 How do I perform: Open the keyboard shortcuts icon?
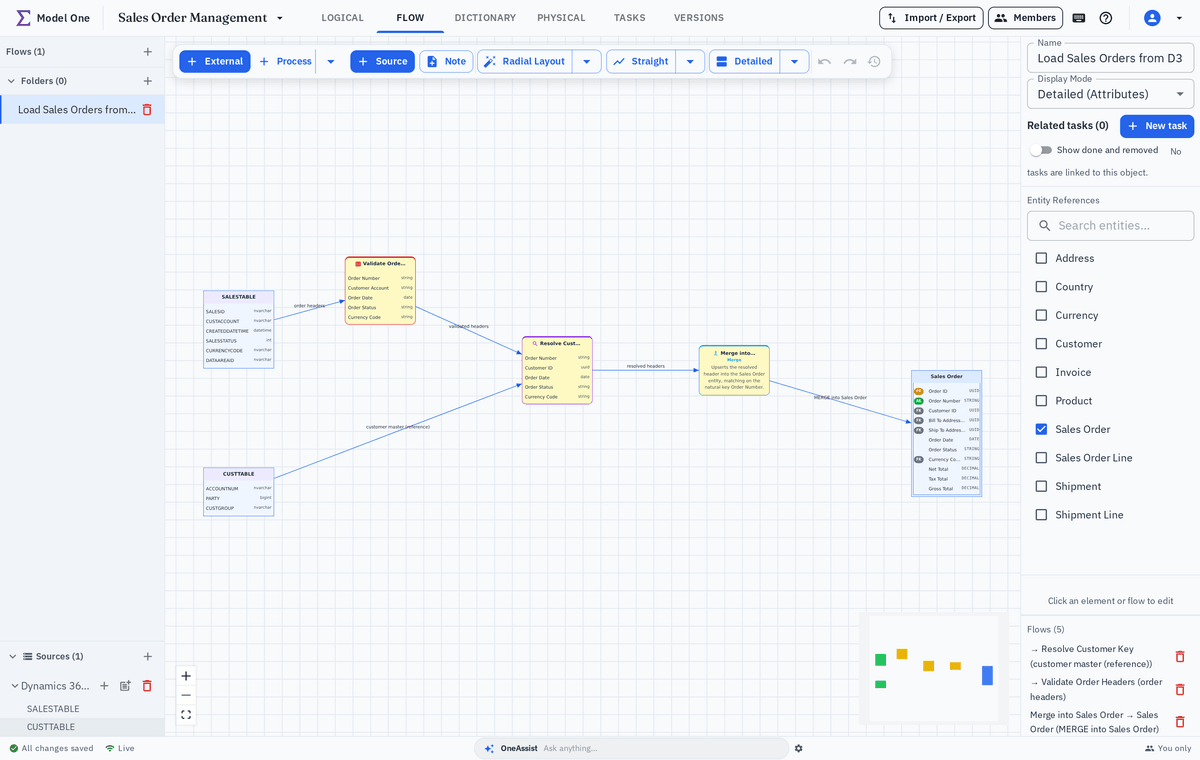click(1079, 18)
